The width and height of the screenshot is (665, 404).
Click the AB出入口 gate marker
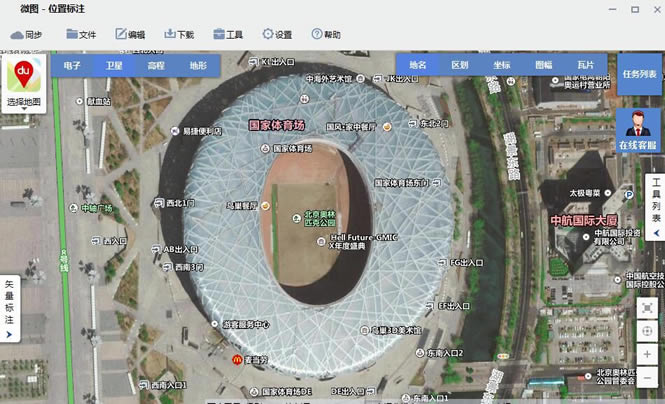coord(156,249)
